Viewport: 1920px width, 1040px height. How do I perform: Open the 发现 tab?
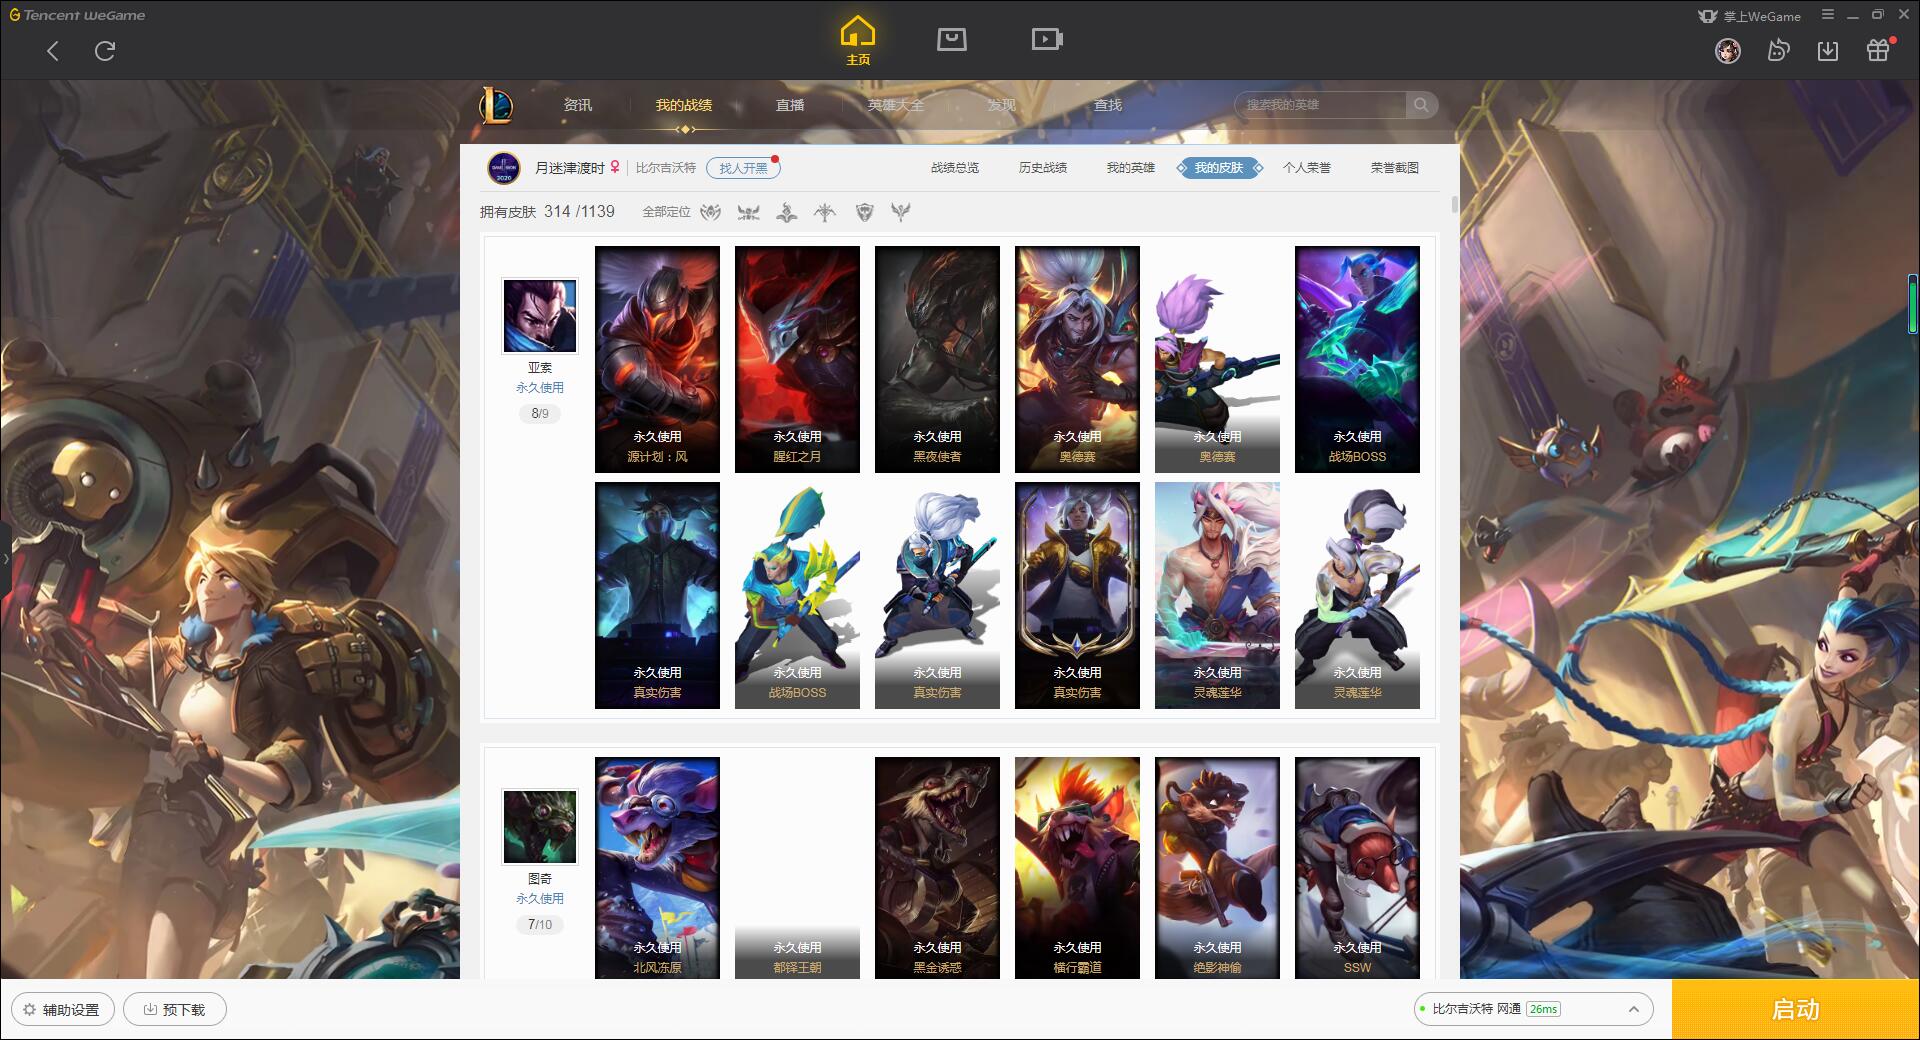pyautogui.click(x=1002, y=105)
